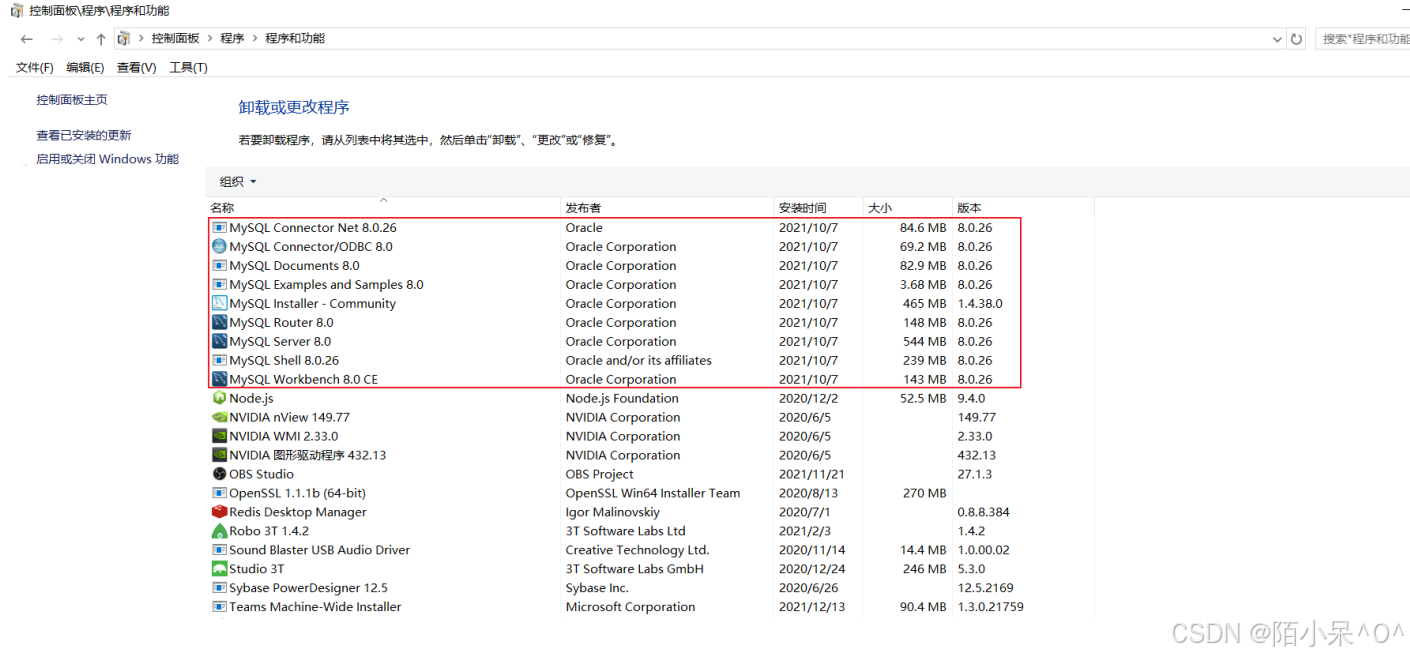
Task: Open the 文件(F) menu
Action: pyautogui.click(x=35, y=68)
